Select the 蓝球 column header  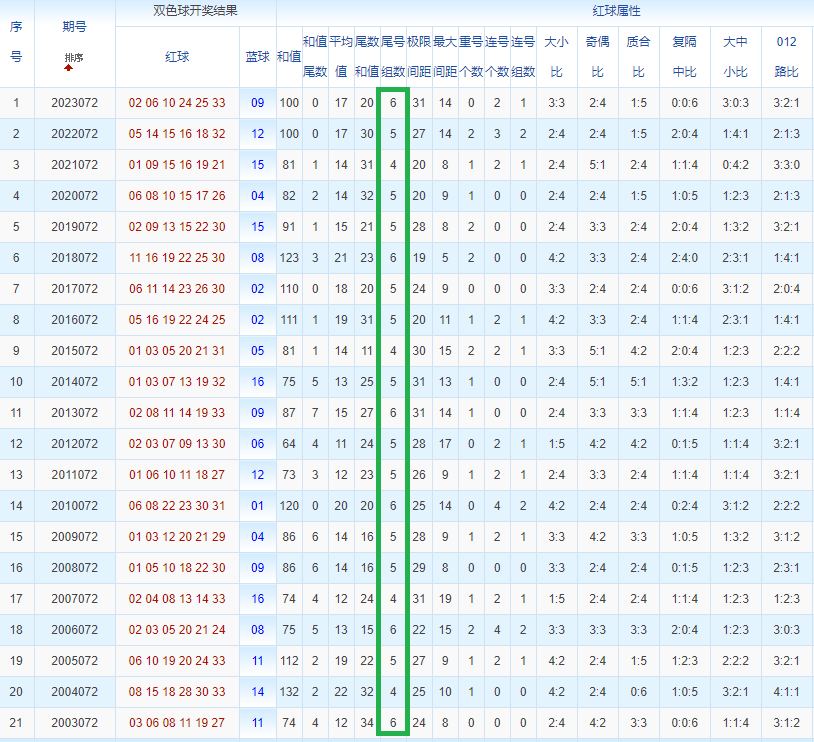coord(257,57)
